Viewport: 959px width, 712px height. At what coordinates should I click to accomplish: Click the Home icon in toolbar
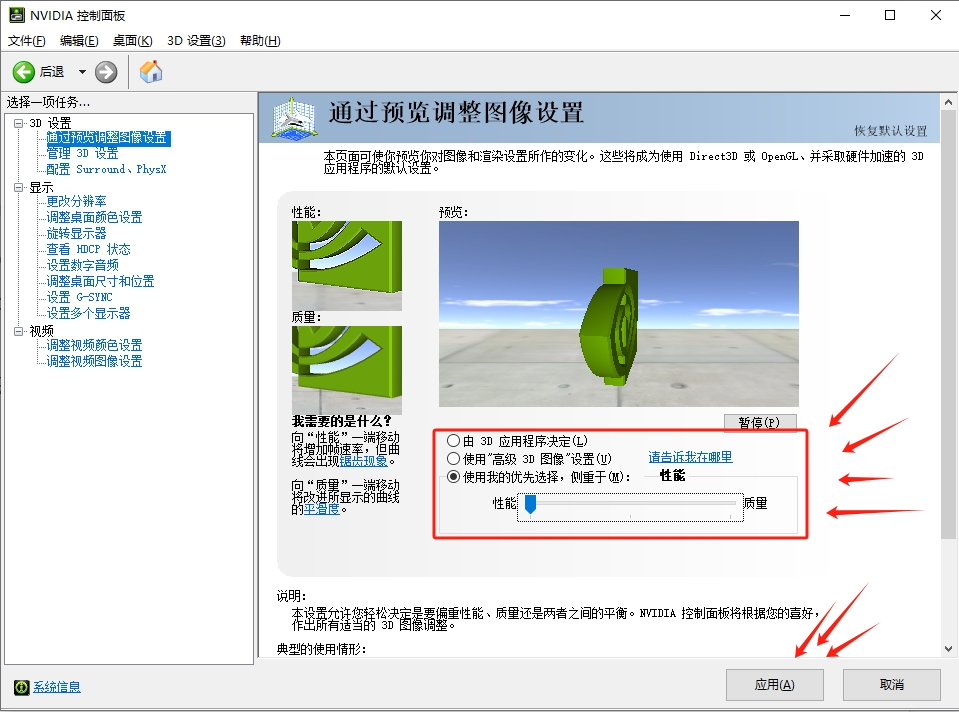point(150,72)
